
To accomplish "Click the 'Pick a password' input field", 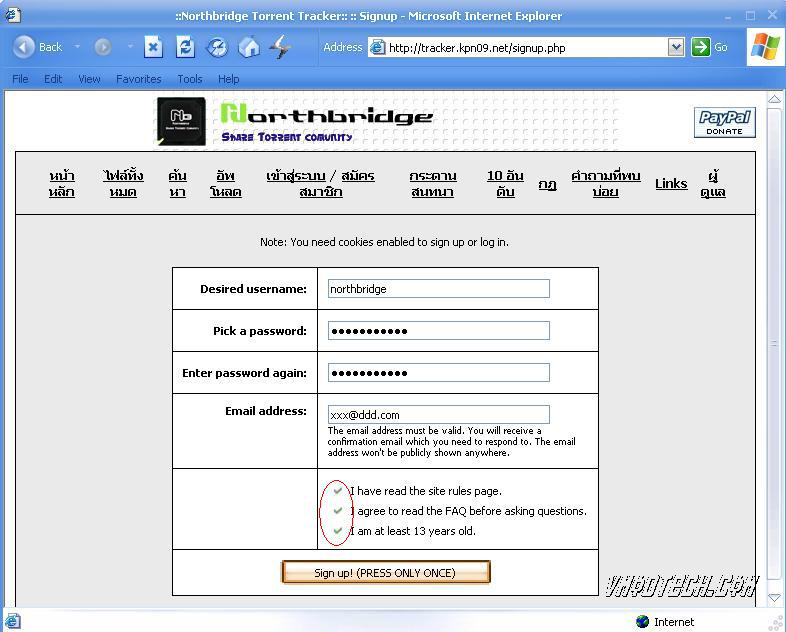I will (x=439, y=331).
